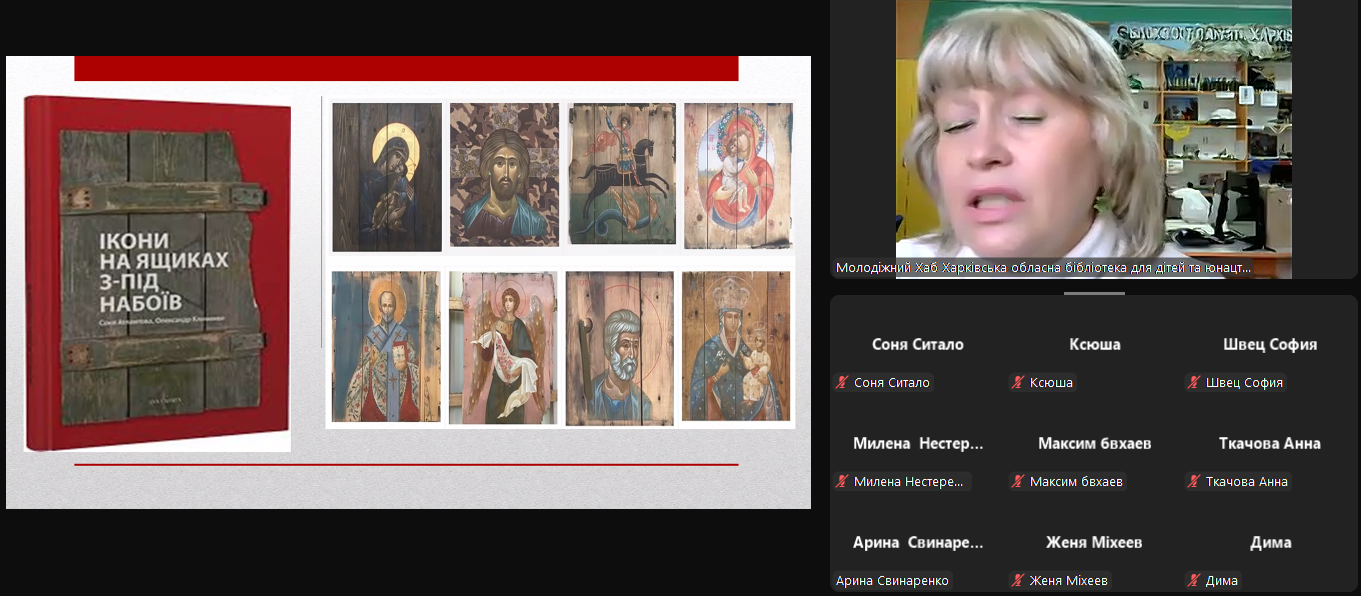Click the small "Швец София" name label
The image size is (1361, 596).
click(1244, 383)
